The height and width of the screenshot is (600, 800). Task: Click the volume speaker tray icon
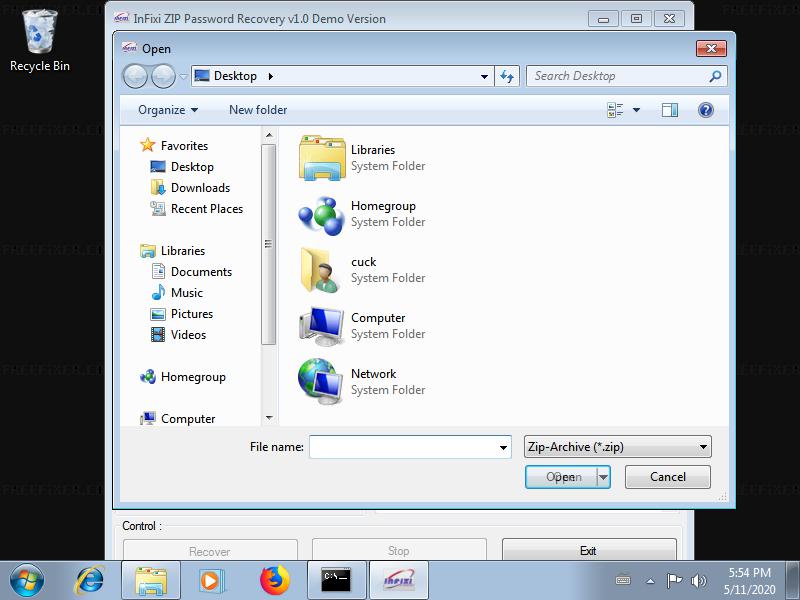click(x=698, y=581)
